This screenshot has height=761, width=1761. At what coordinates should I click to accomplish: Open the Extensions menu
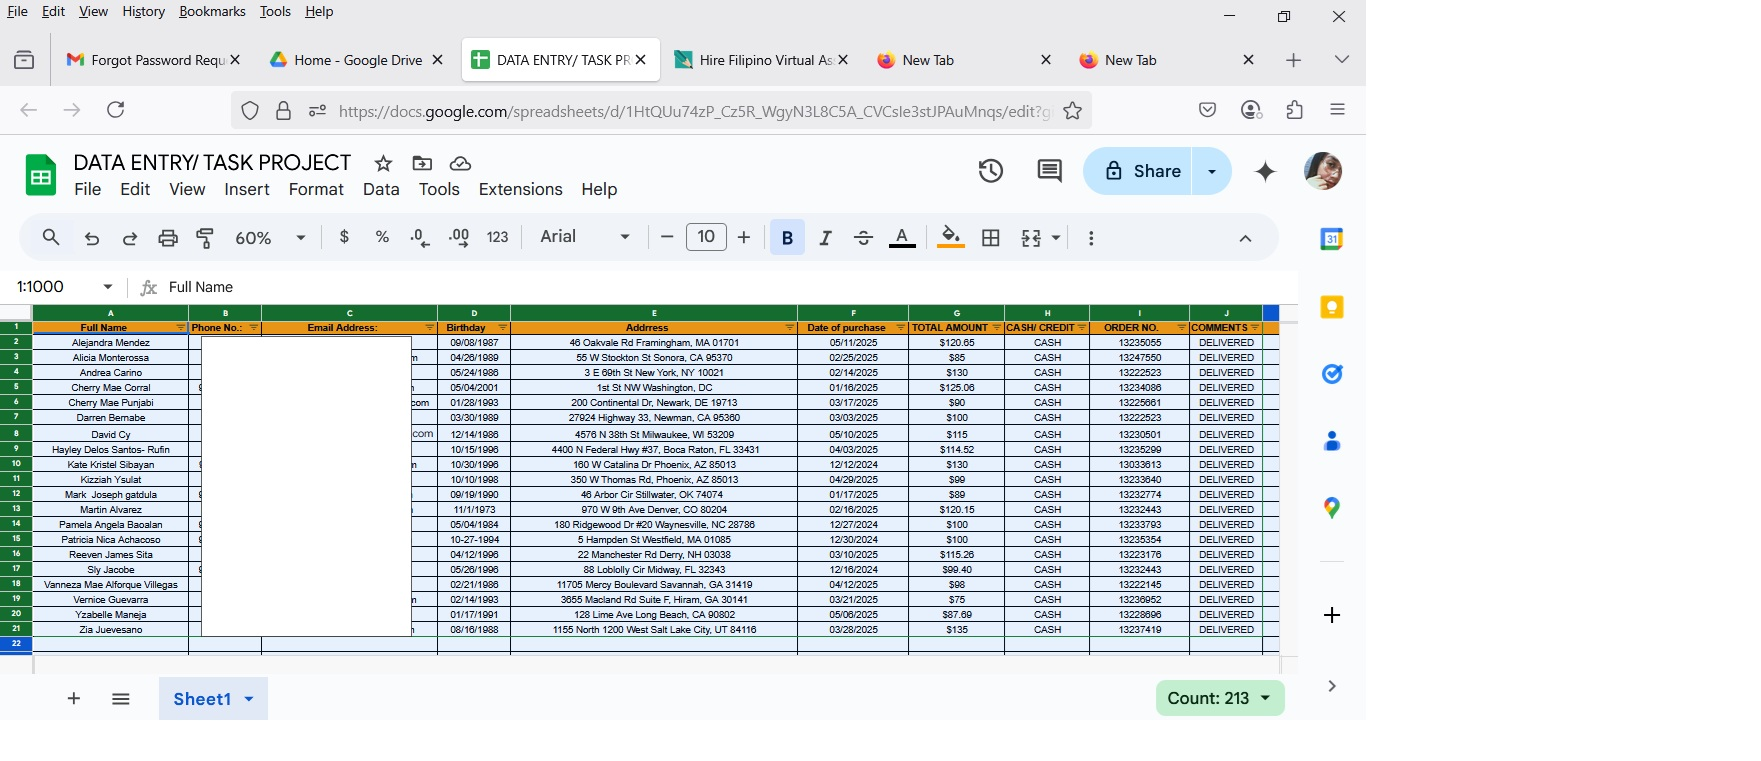click(x=520, y=190)
